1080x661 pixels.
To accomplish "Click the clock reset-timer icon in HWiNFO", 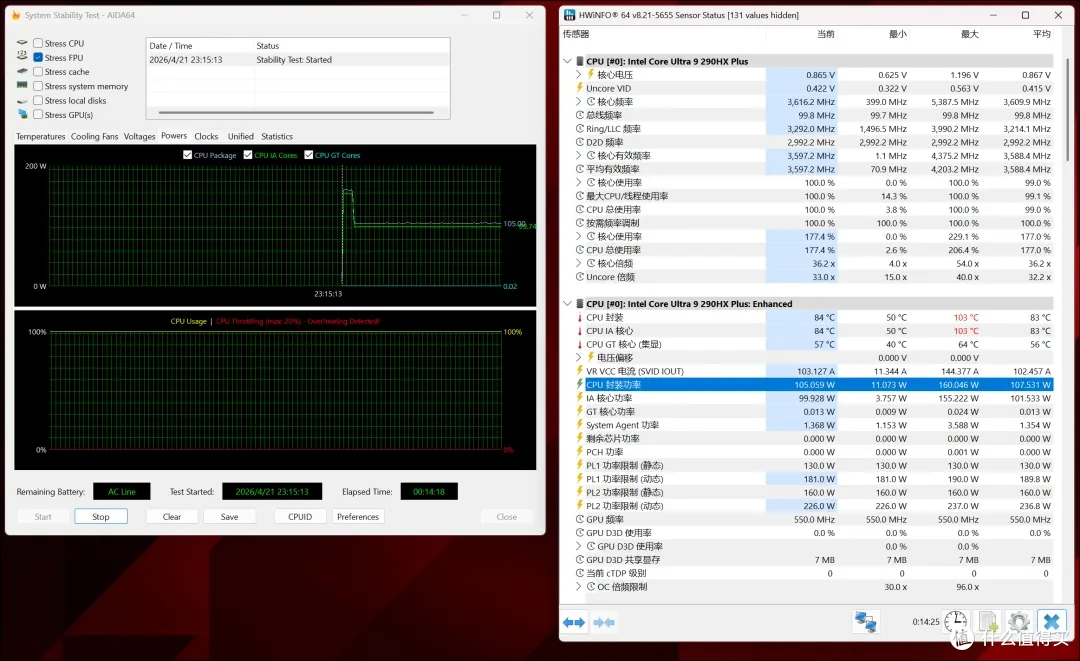I will click(x=955, y=622).
